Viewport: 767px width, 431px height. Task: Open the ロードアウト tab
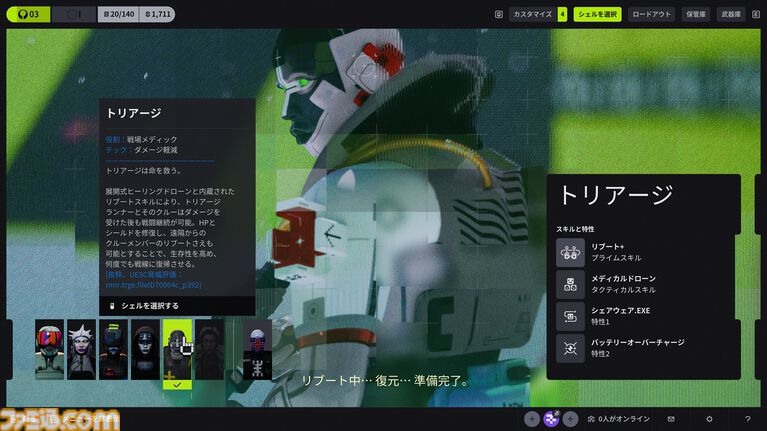click(x=653, y=14)
